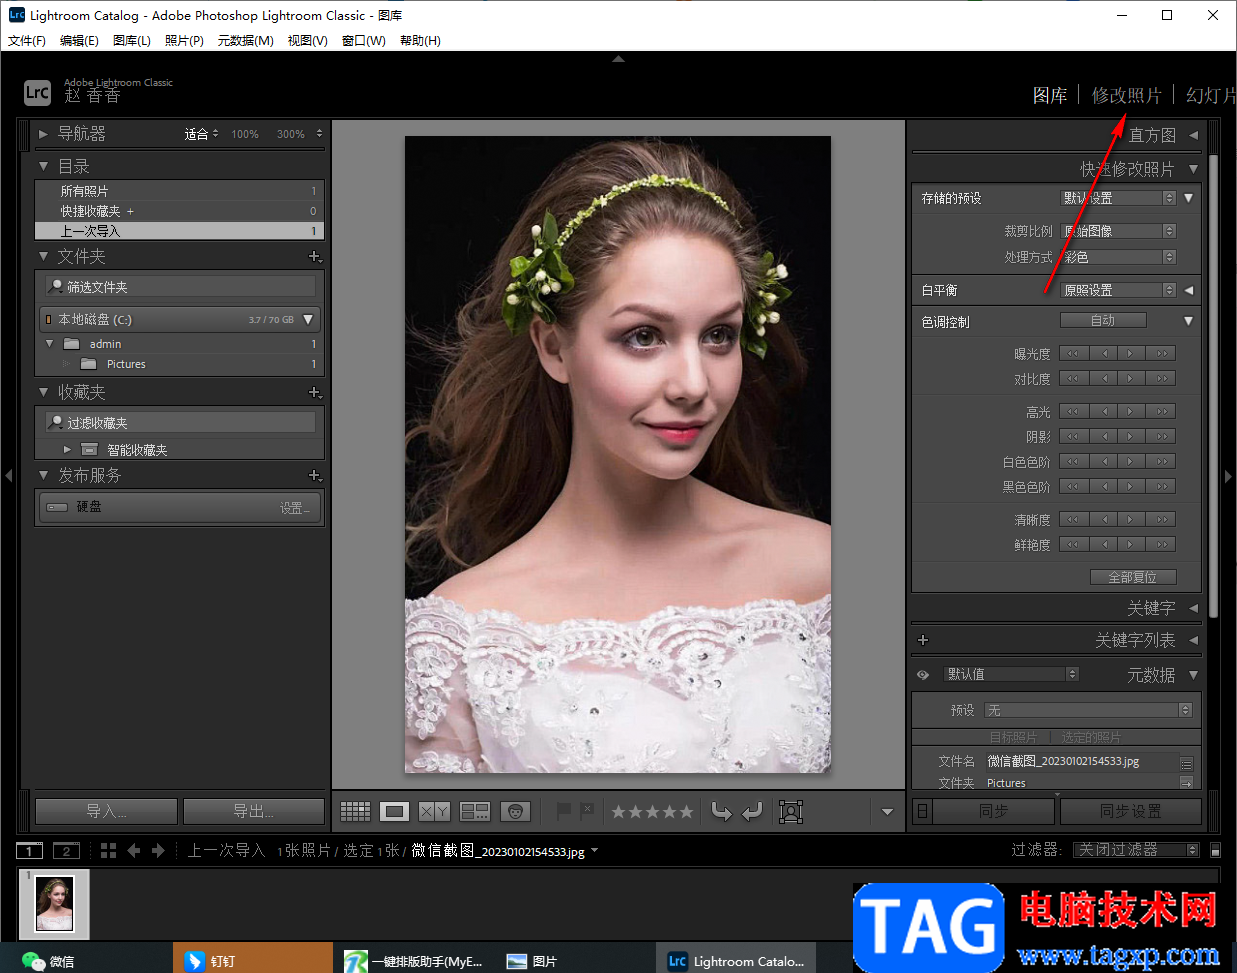The image size is (1237, 973).
Task: Toggle the sync switch left of 同步
Action: click(922, 811)
